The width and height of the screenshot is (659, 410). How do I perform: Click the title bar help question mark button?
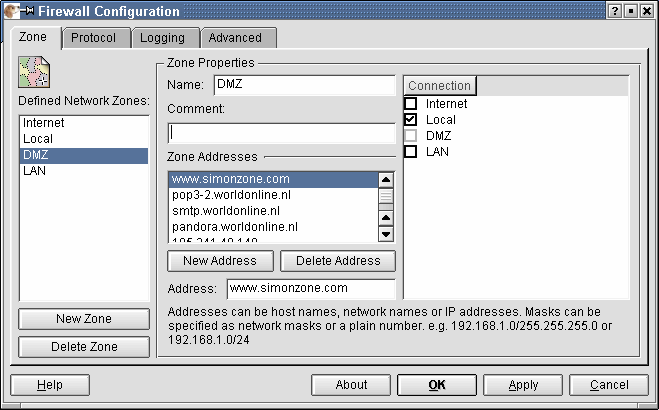pos(613,11)
